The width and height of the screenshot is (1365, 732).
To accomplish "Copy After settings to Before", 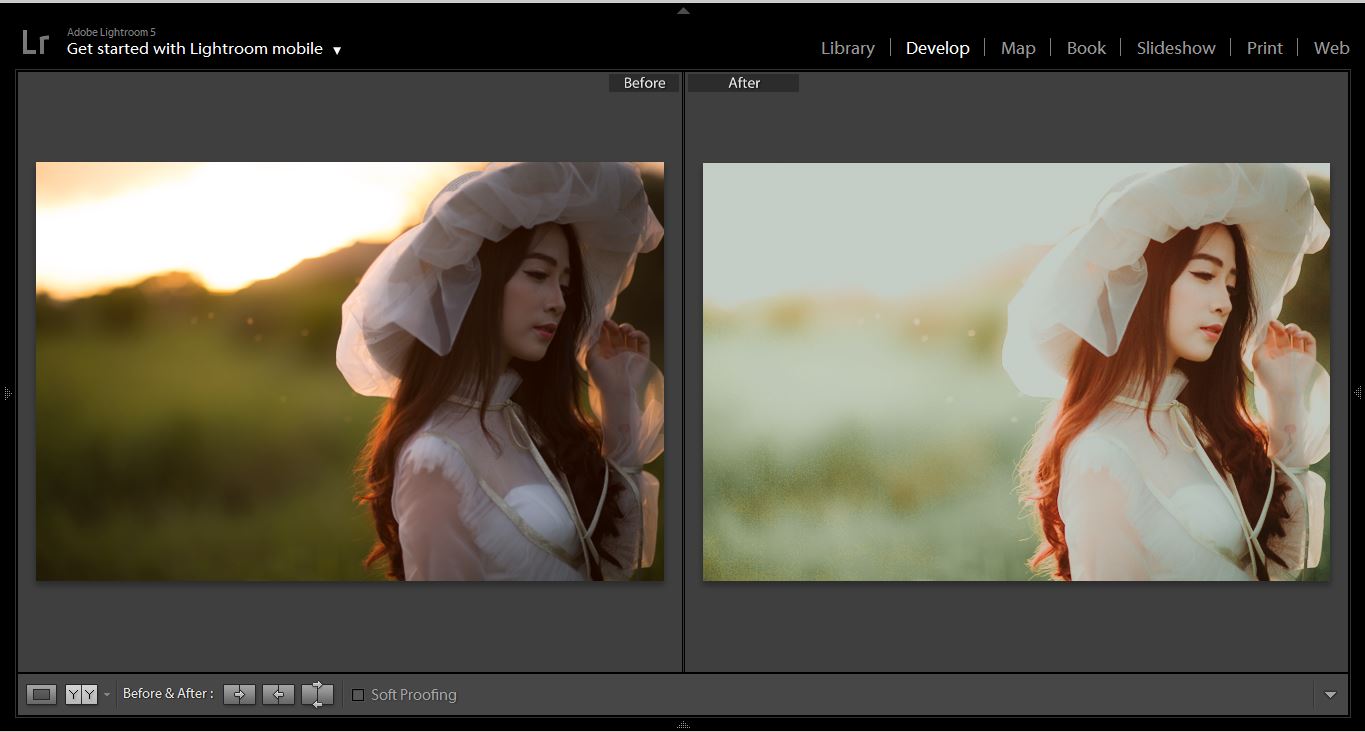I will tap(278, 694).
